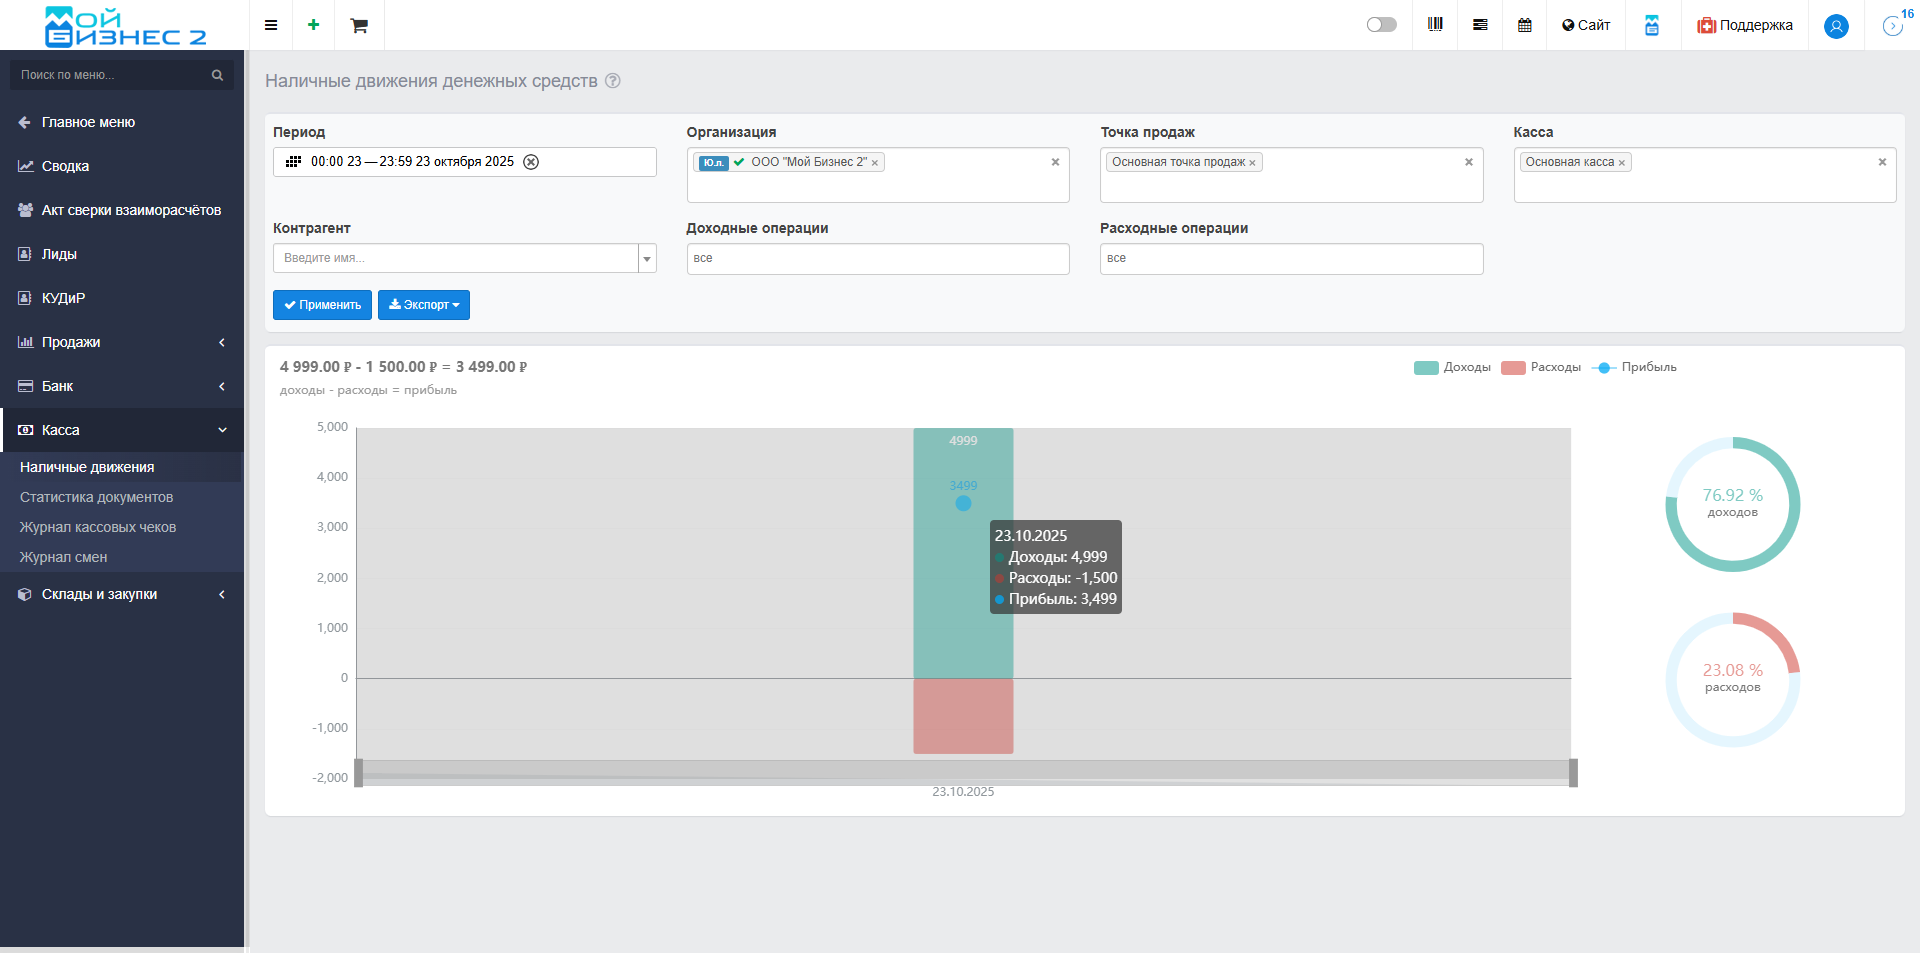Open the calendar icon in top bar

[1525, 25]
